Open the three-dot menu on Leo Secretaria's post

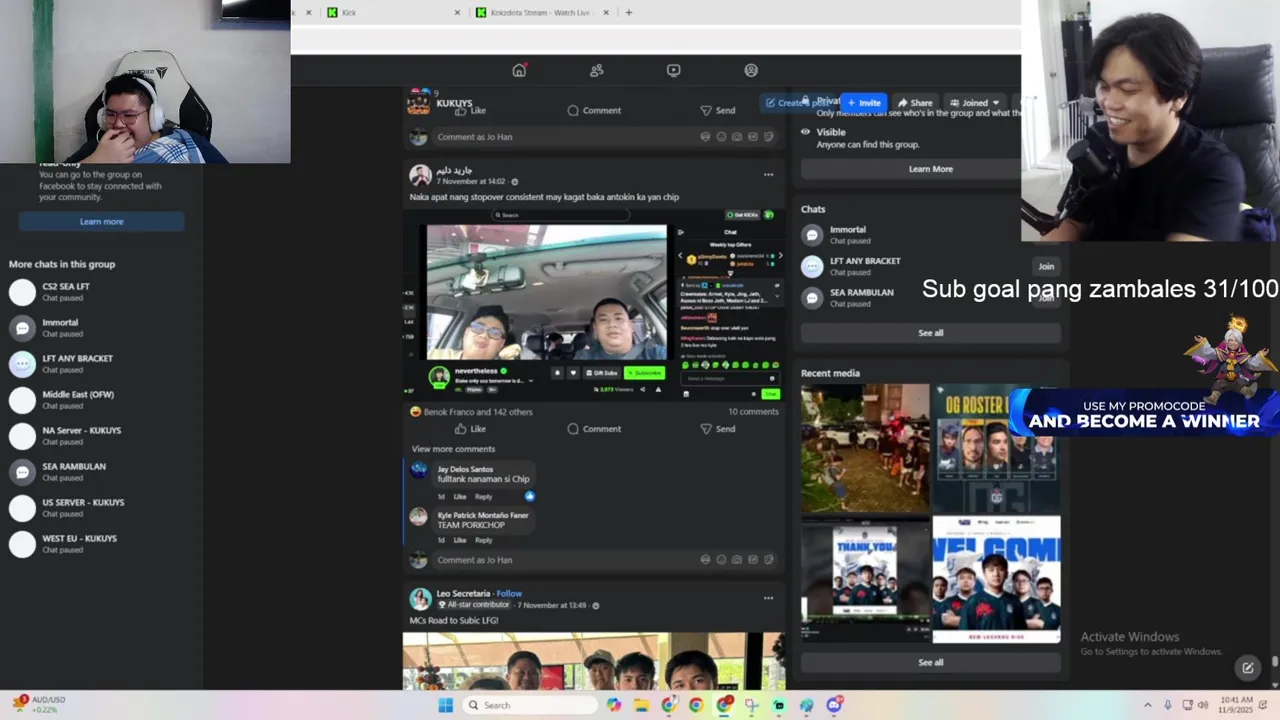tap(768, 598)
